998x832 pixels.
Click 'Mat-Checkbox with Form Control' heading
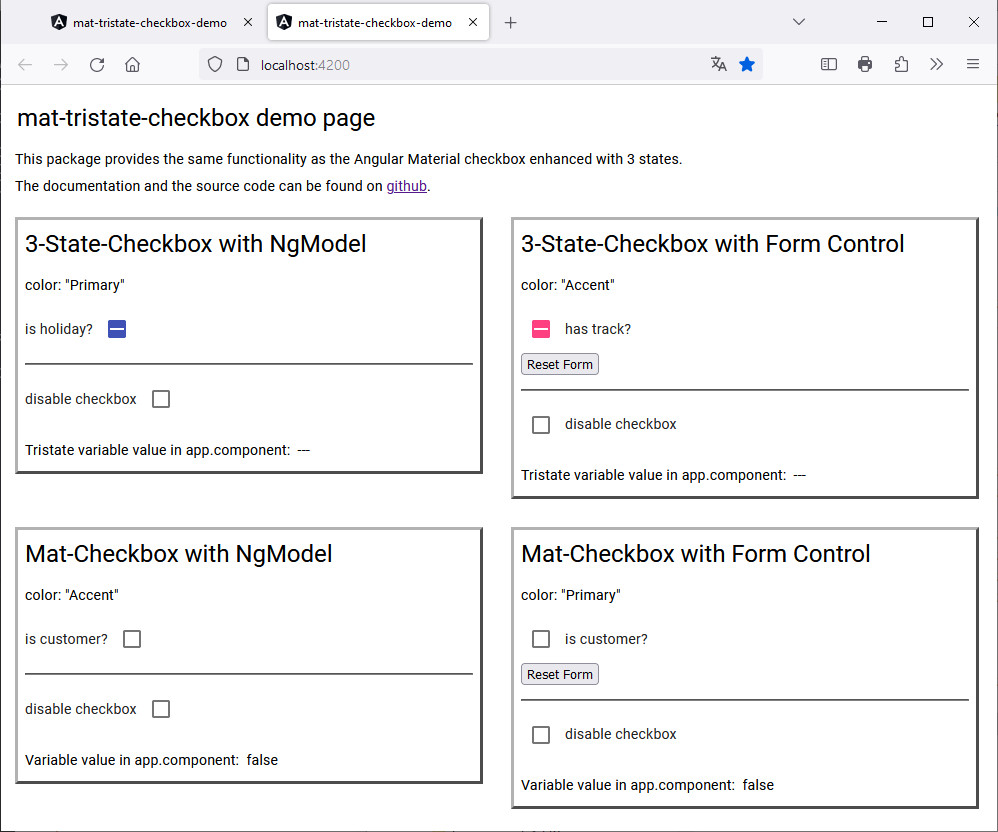pyautogui.click(x=695, y=554)
